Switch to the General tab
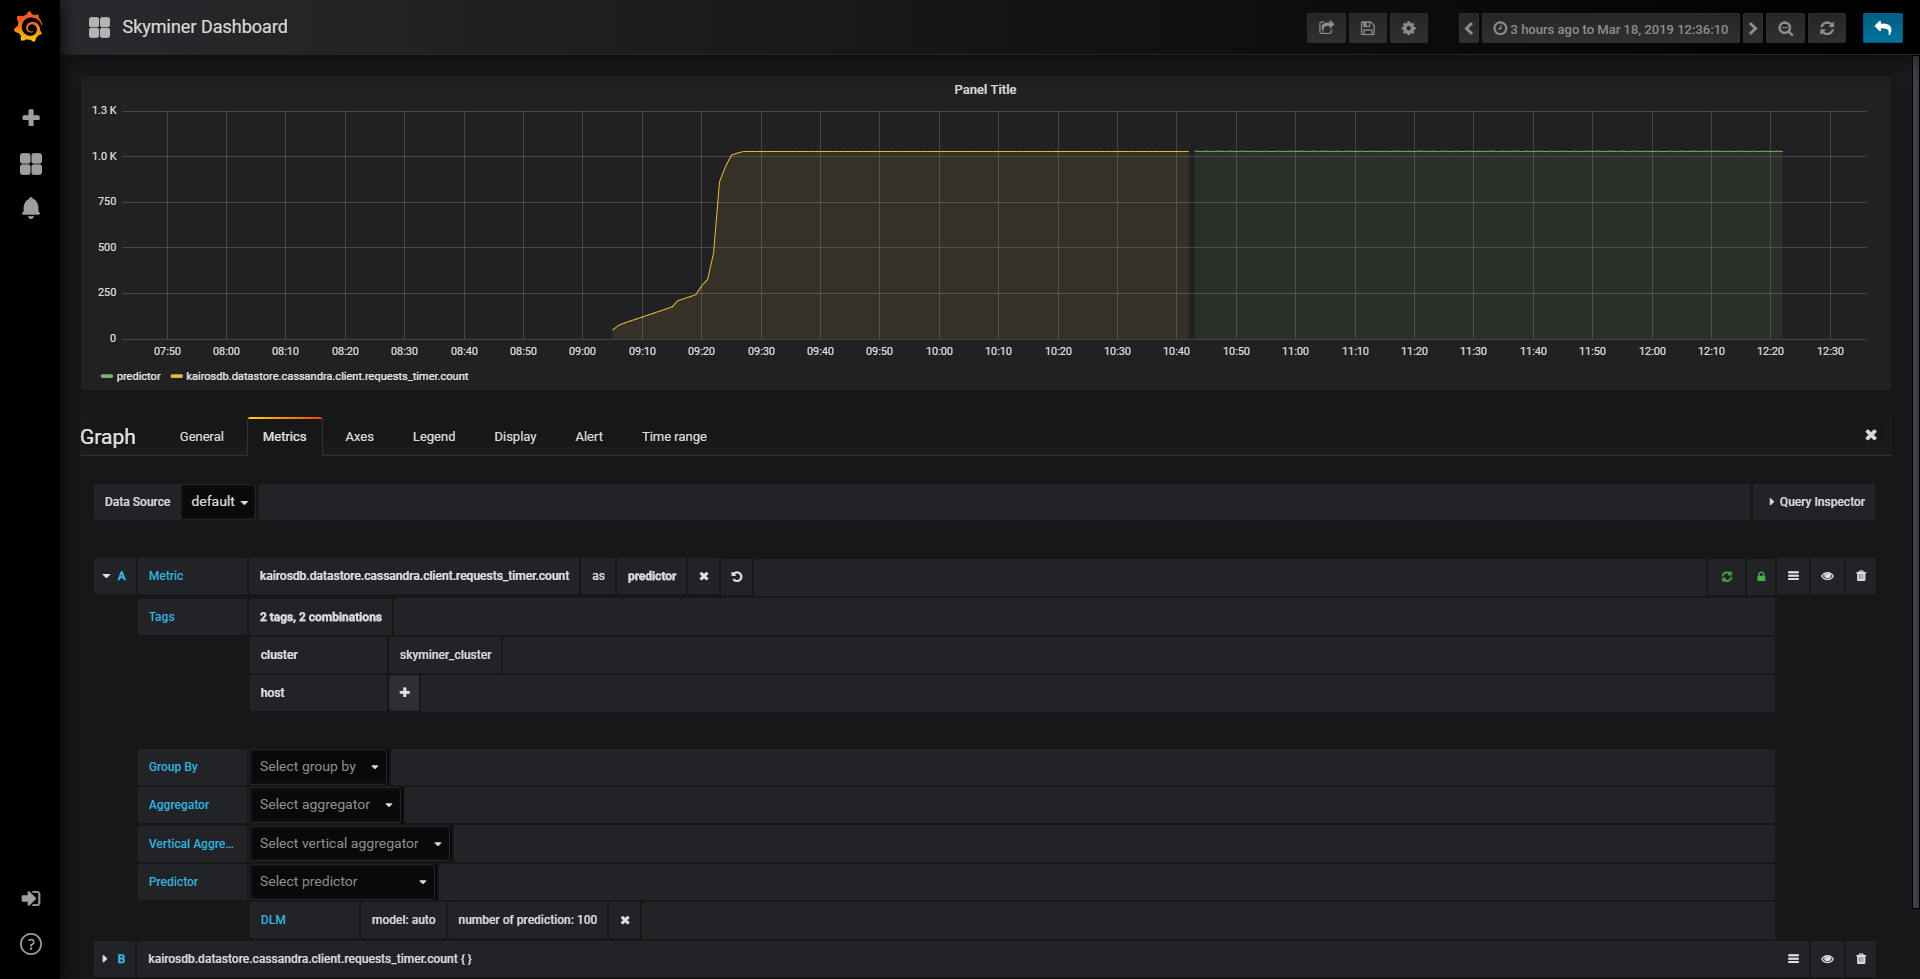1920x979 pixels. point(202,437)
